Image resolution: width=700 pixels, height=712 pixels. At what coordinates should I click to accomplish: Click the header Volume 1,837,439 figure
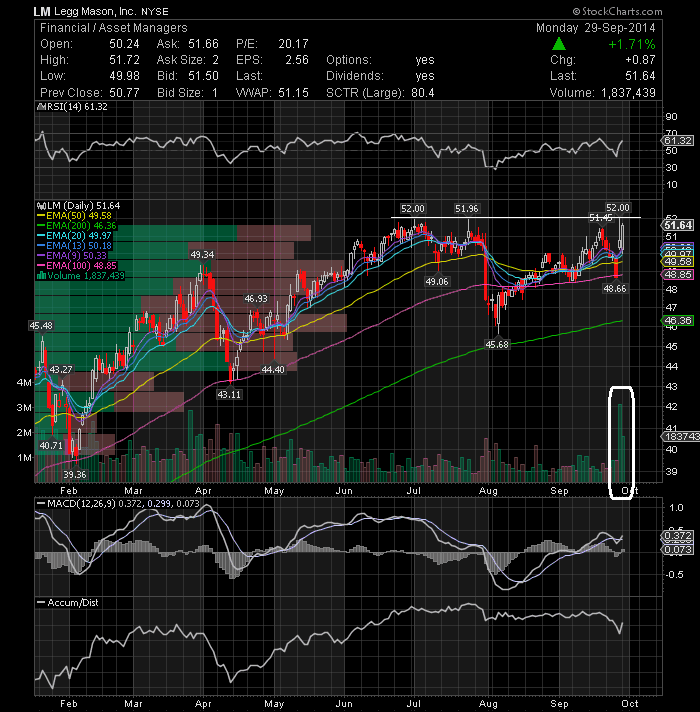point(628,93)
